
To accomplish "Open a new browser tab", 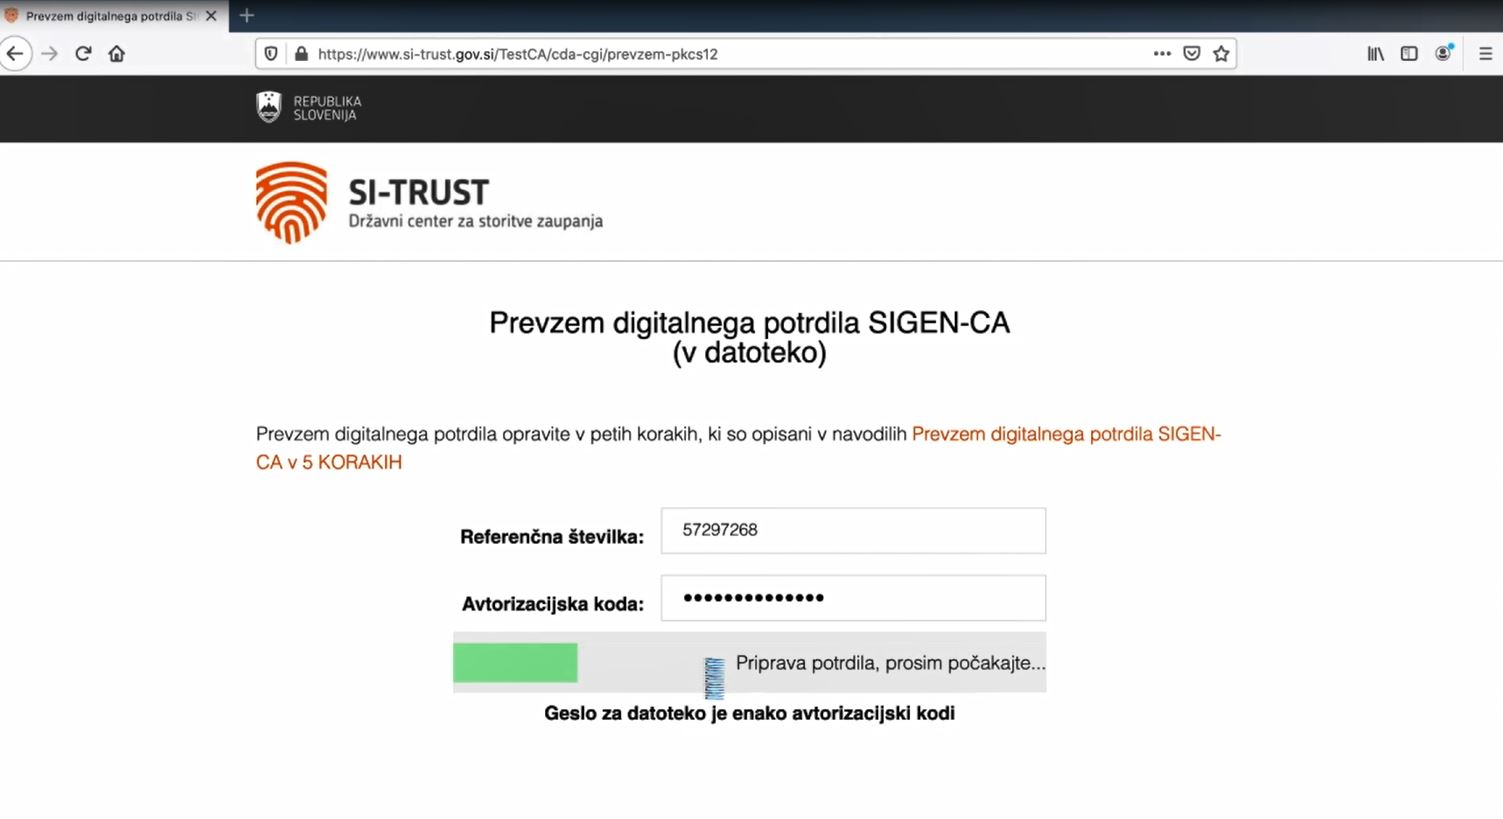I will [247, 16].
